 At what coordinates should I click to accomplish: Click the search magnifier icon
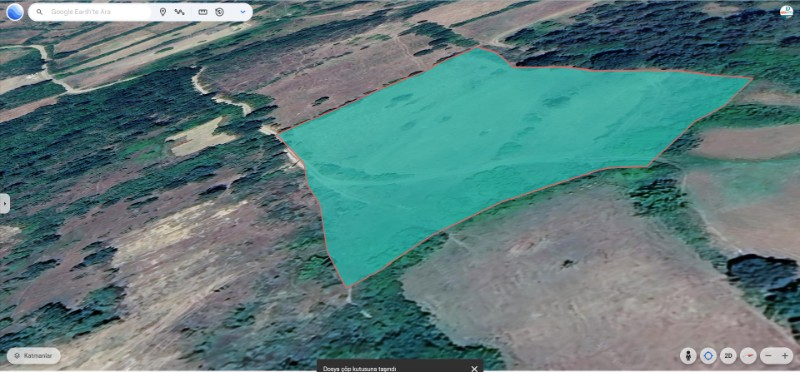[39, 12]
